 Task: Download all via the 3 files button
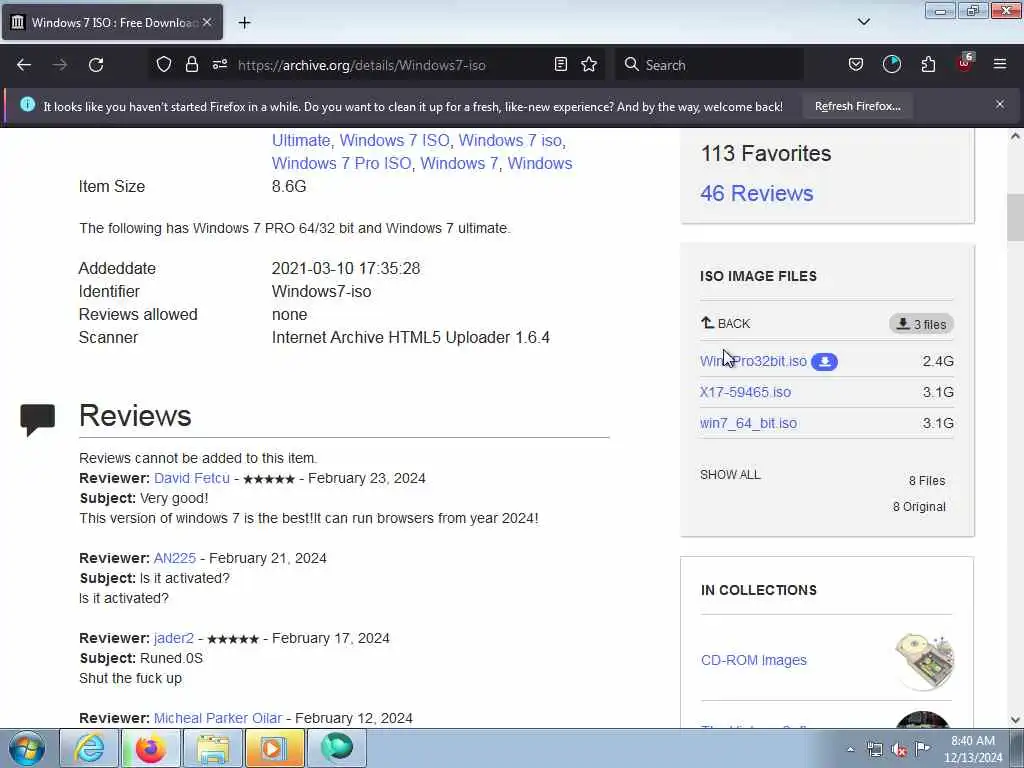tap(921, 324)
